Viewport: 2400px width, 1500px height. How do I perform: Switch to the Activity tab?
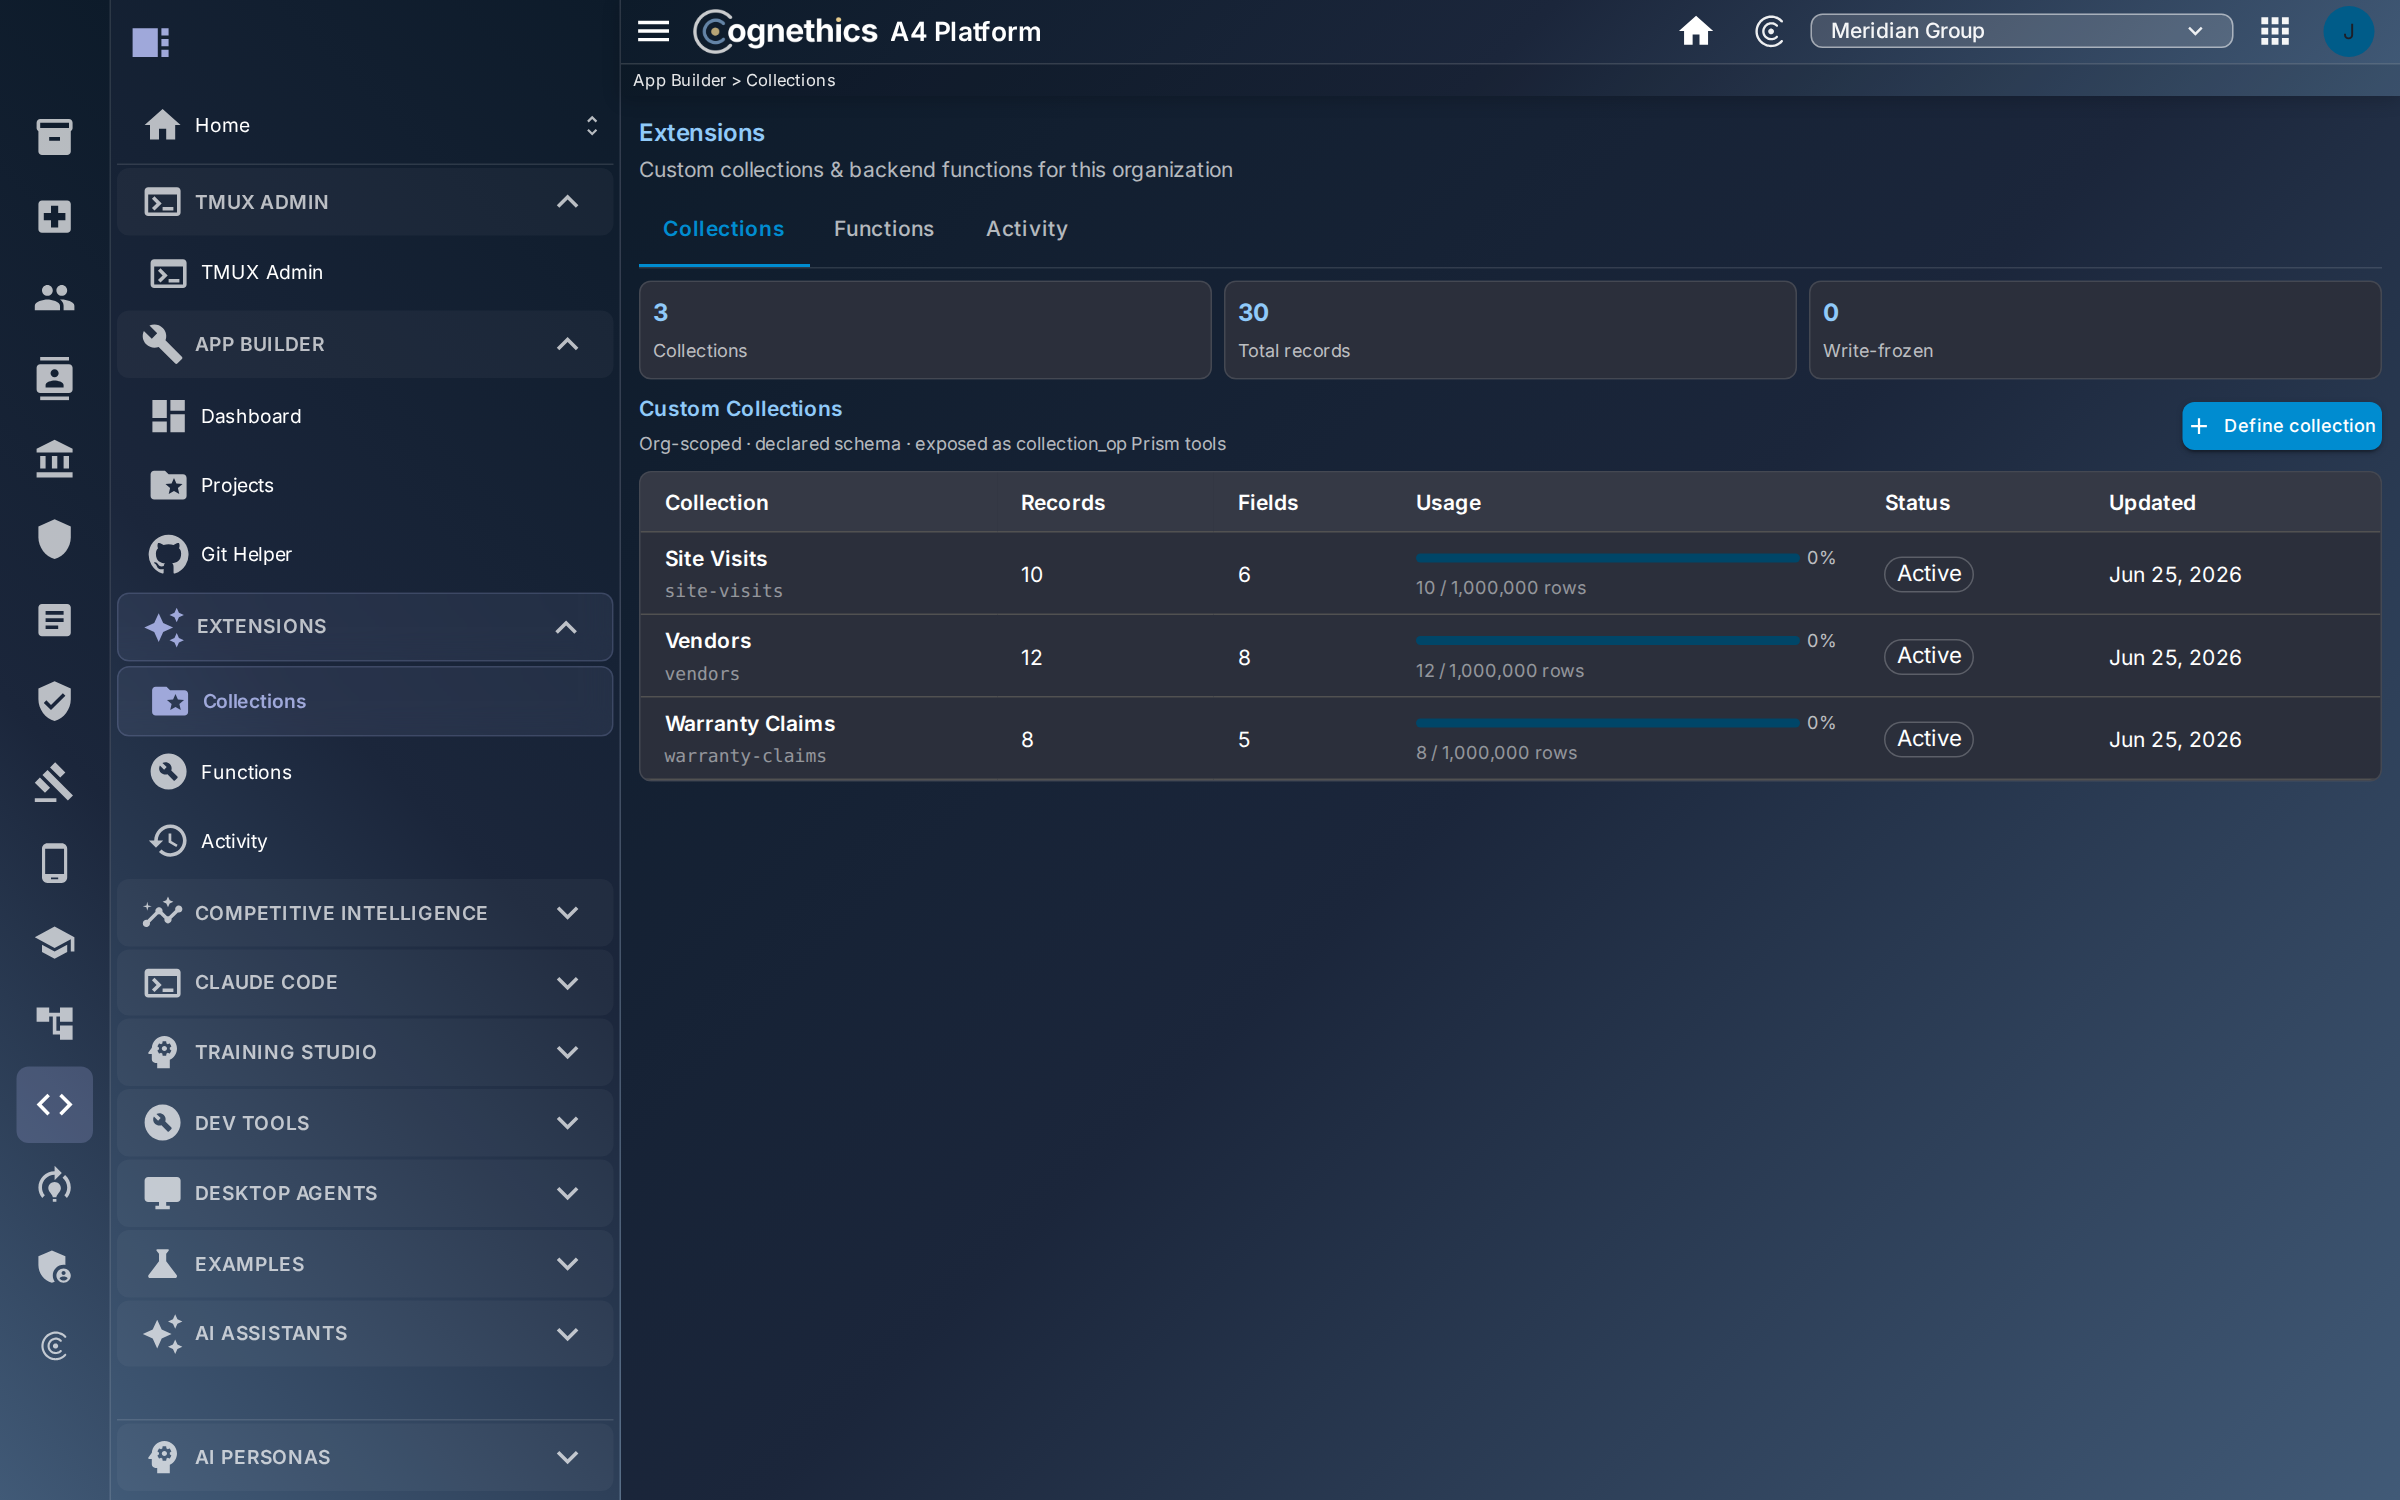click(1027, 229)
